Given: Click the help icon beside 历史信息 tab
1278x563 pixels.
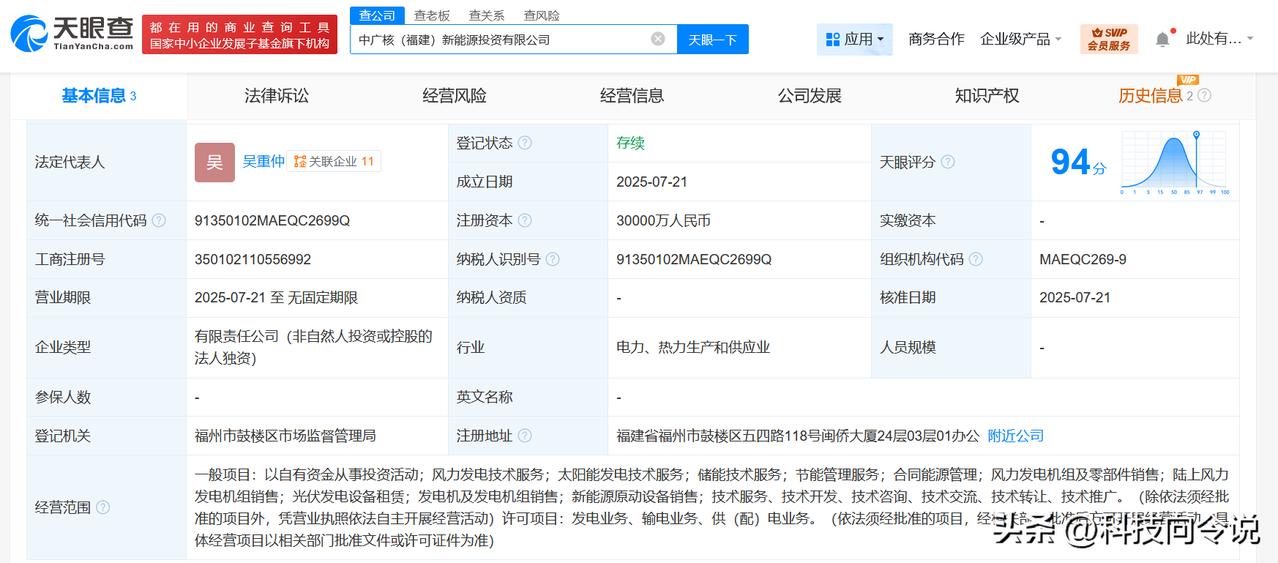Looking at the screenshot, I should [x=1204, y=96].
